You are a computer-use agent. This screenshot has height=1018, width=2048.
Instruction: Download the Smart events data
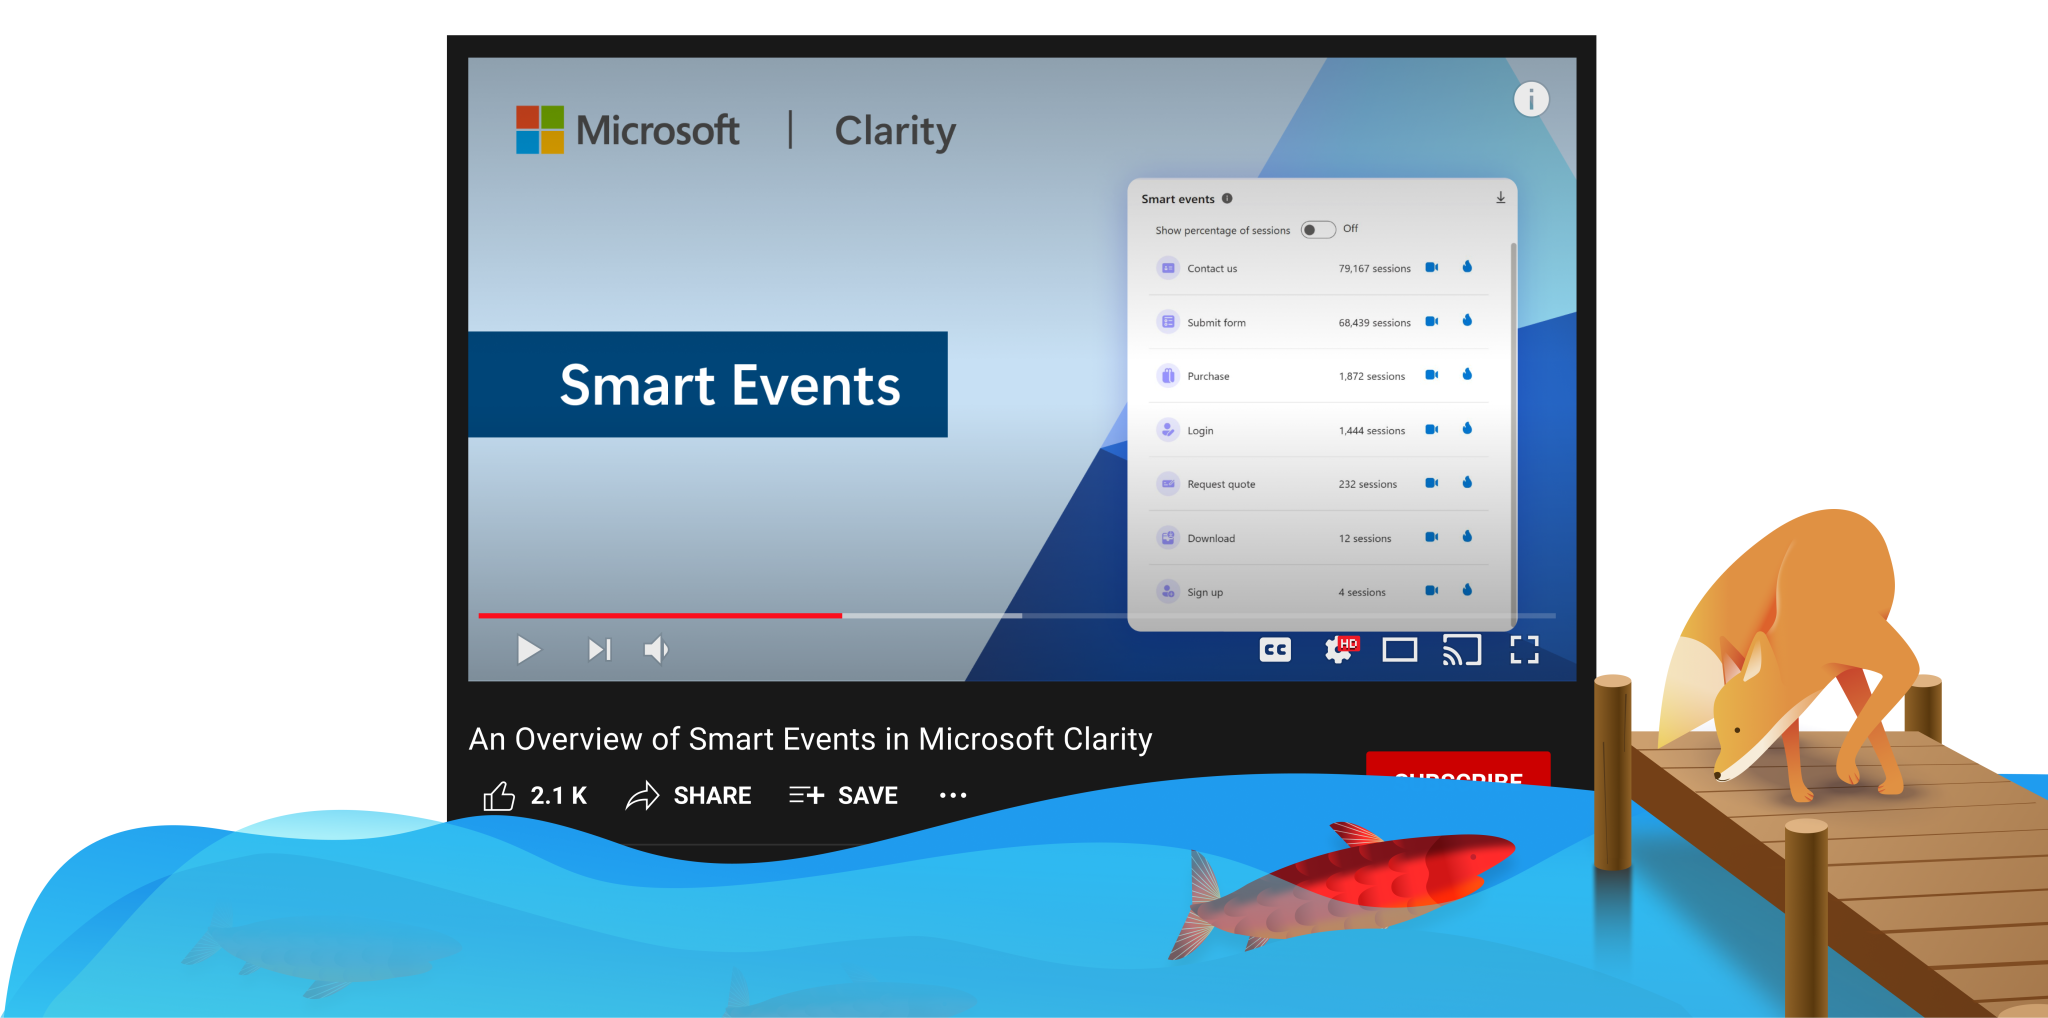1501,198
